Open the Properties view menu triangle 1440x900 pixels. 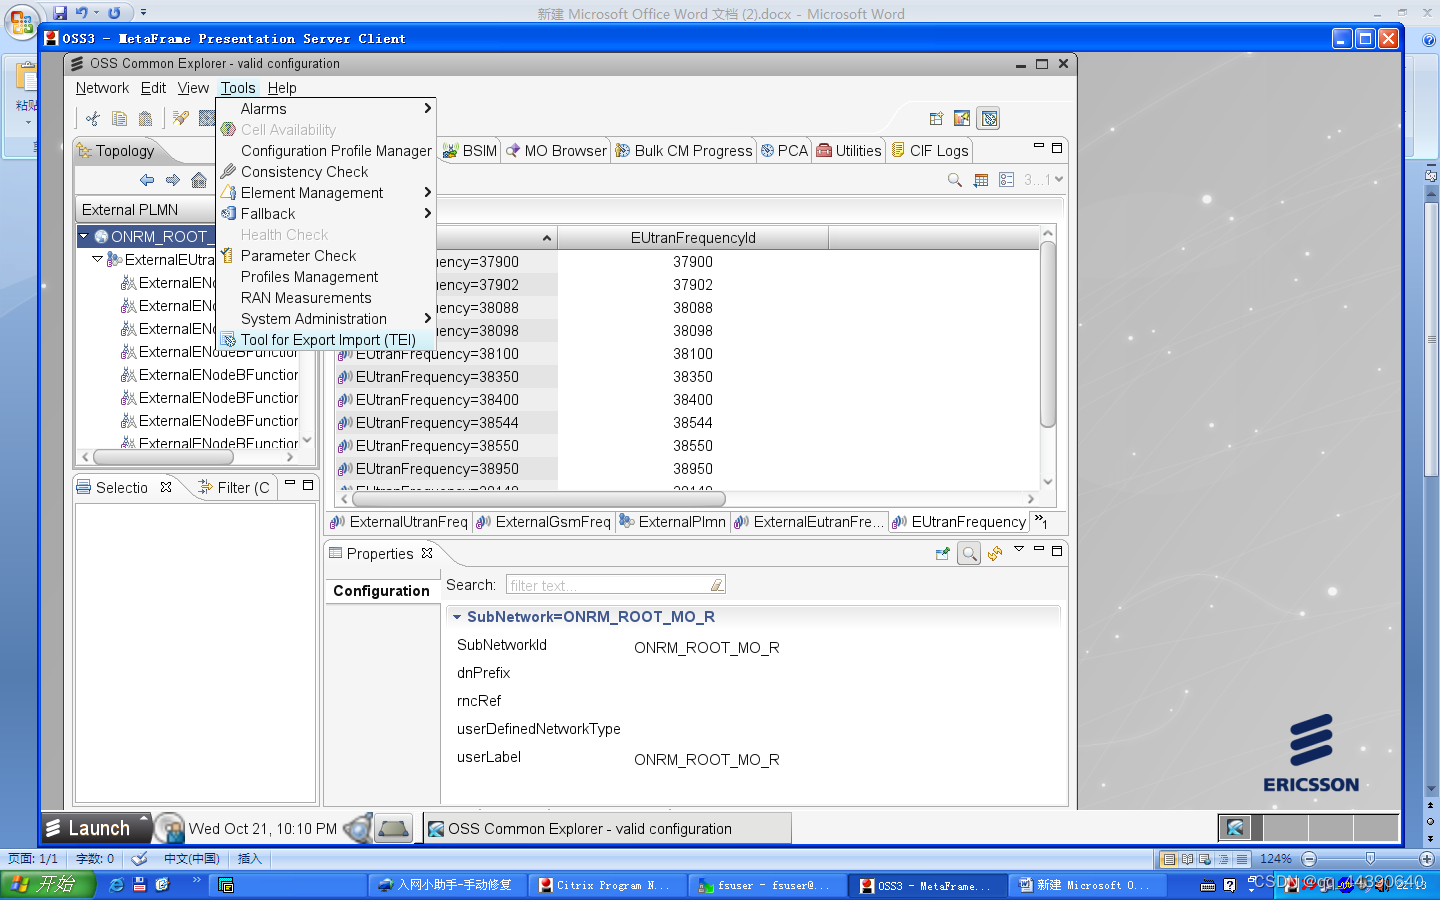[1019, 549]
